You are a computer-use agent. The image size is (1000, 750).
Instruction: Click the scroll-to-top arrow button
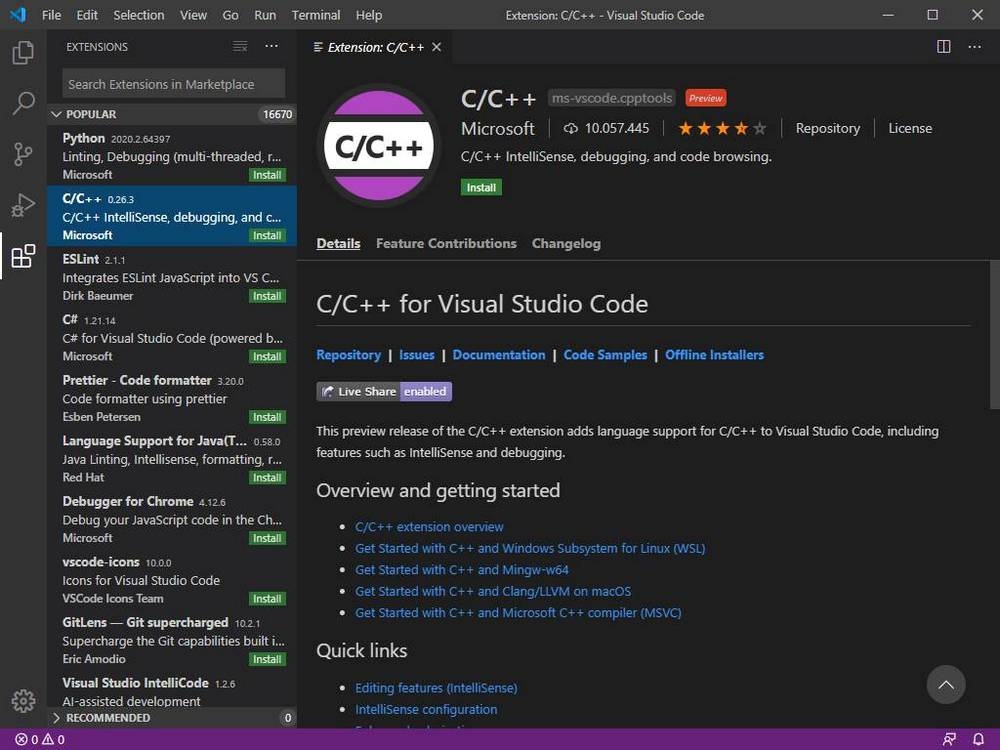[945, 685]
